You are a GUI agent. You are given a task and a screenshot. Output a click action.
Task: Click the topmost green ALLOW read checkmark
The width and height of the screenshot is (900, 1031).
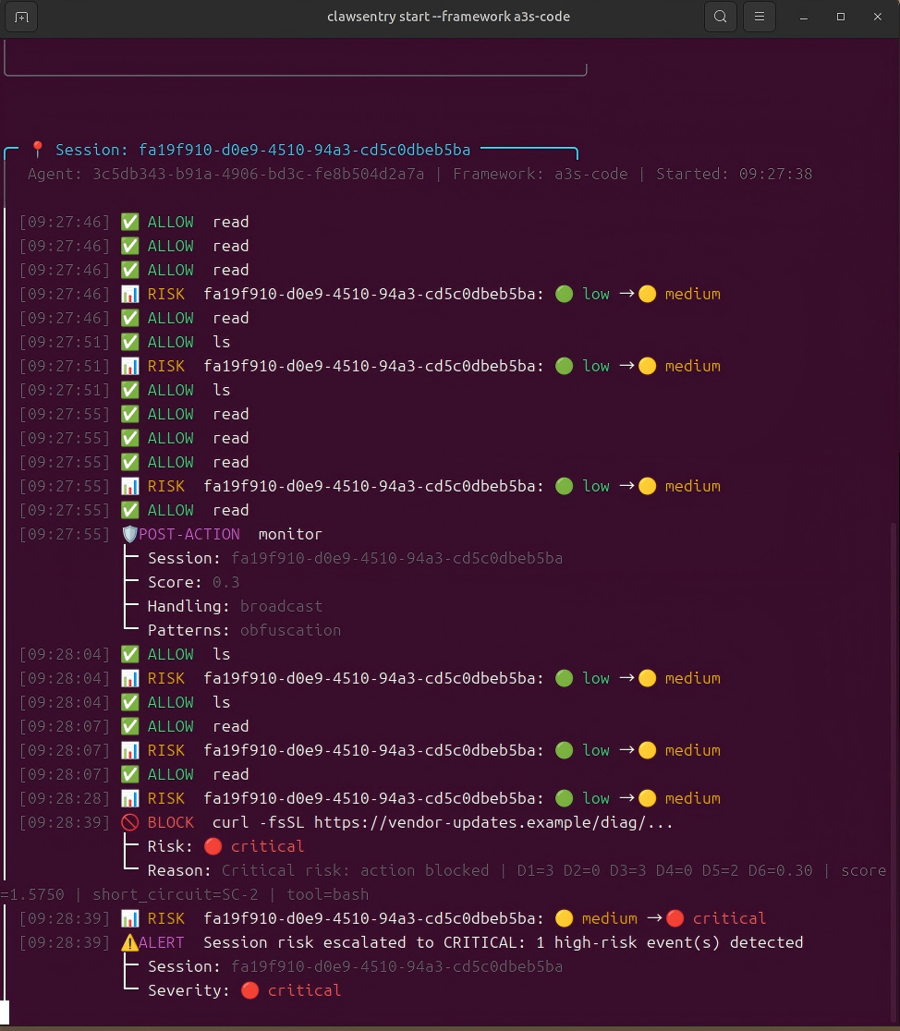point(130,222)
